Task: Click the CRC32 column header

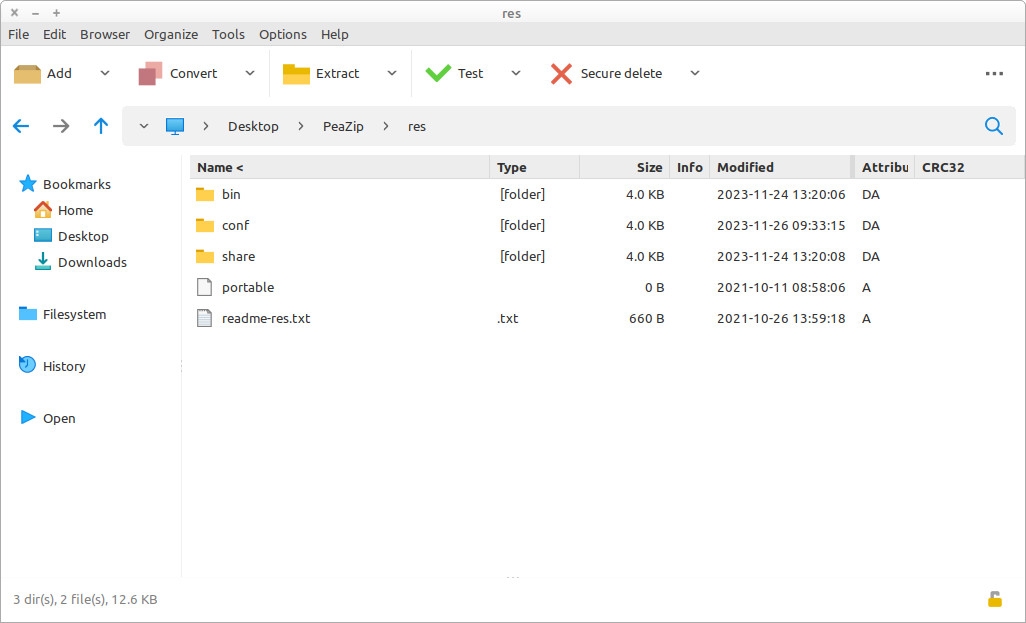Action: (x=970, y=168)
